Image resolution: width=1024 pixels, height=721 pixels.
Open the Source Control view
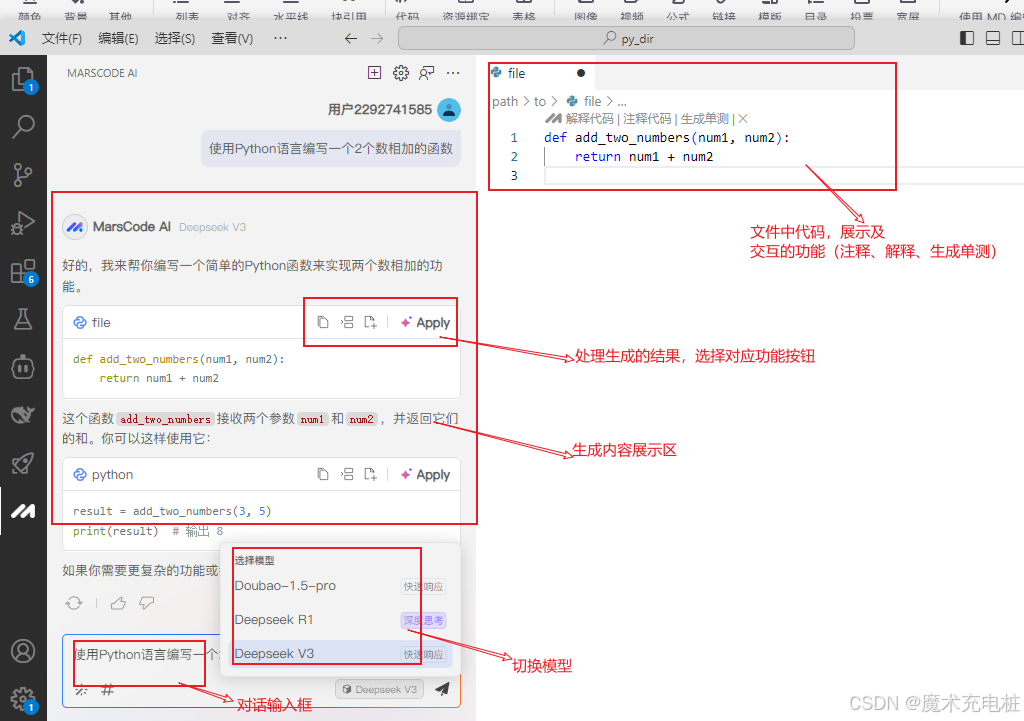23,175
